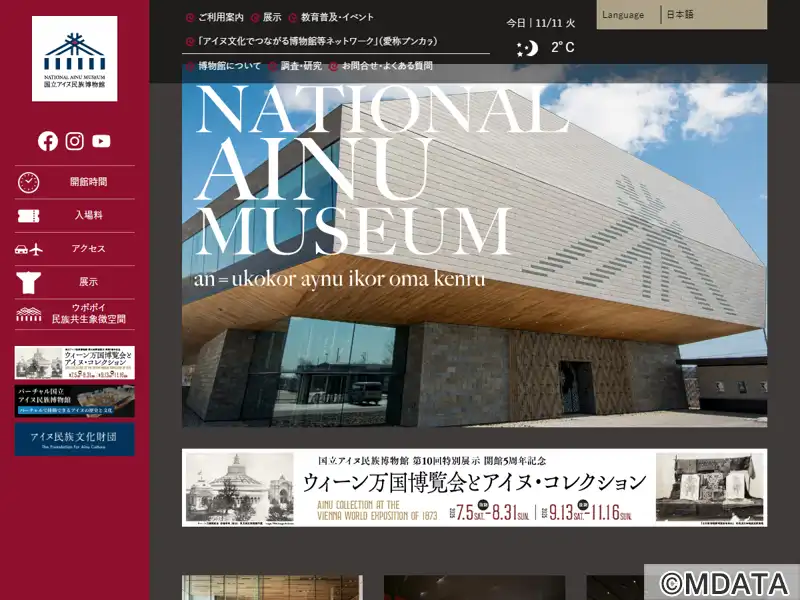Open the 教育普及・イベント menu
Screen dimensions: 800x600
click(x=337, y=17)
